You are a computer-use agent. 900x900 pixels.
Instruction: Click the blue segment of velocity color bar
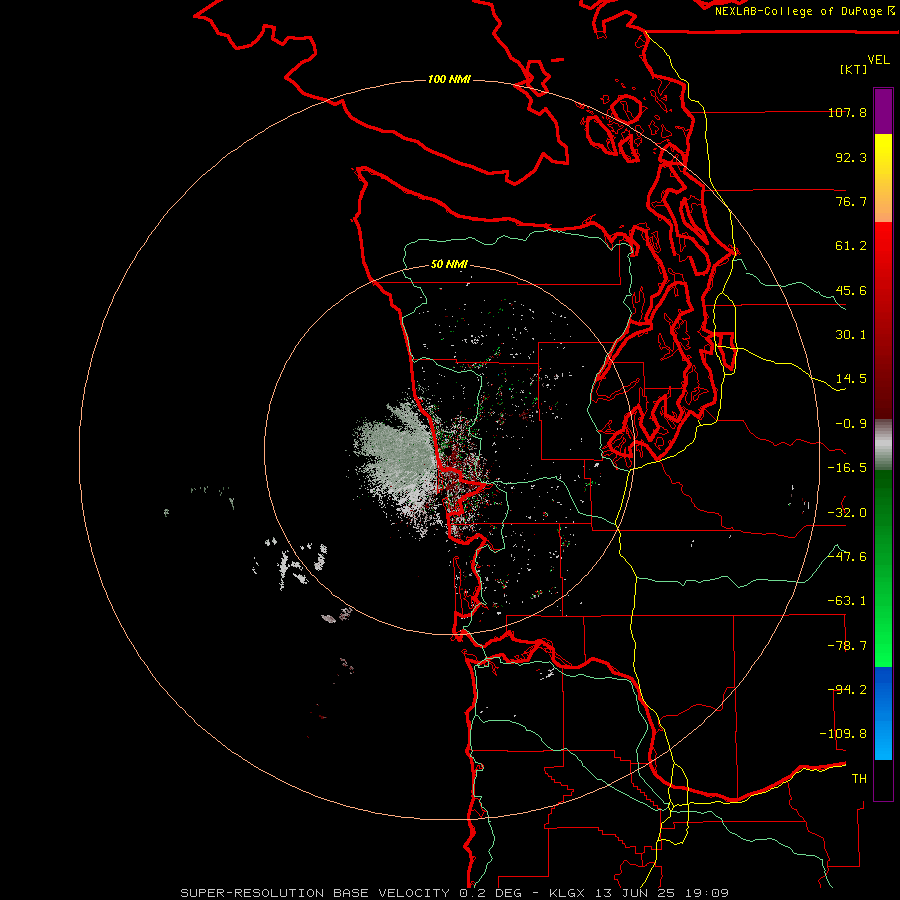[883, 713]
